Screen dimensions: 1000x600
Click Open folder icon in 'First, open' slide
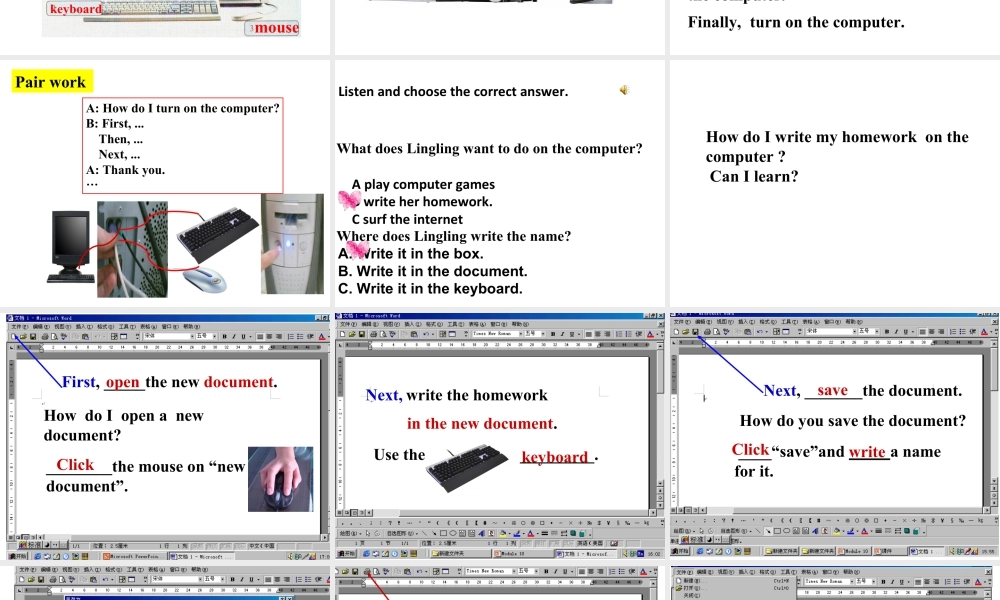tap(21, 336)
